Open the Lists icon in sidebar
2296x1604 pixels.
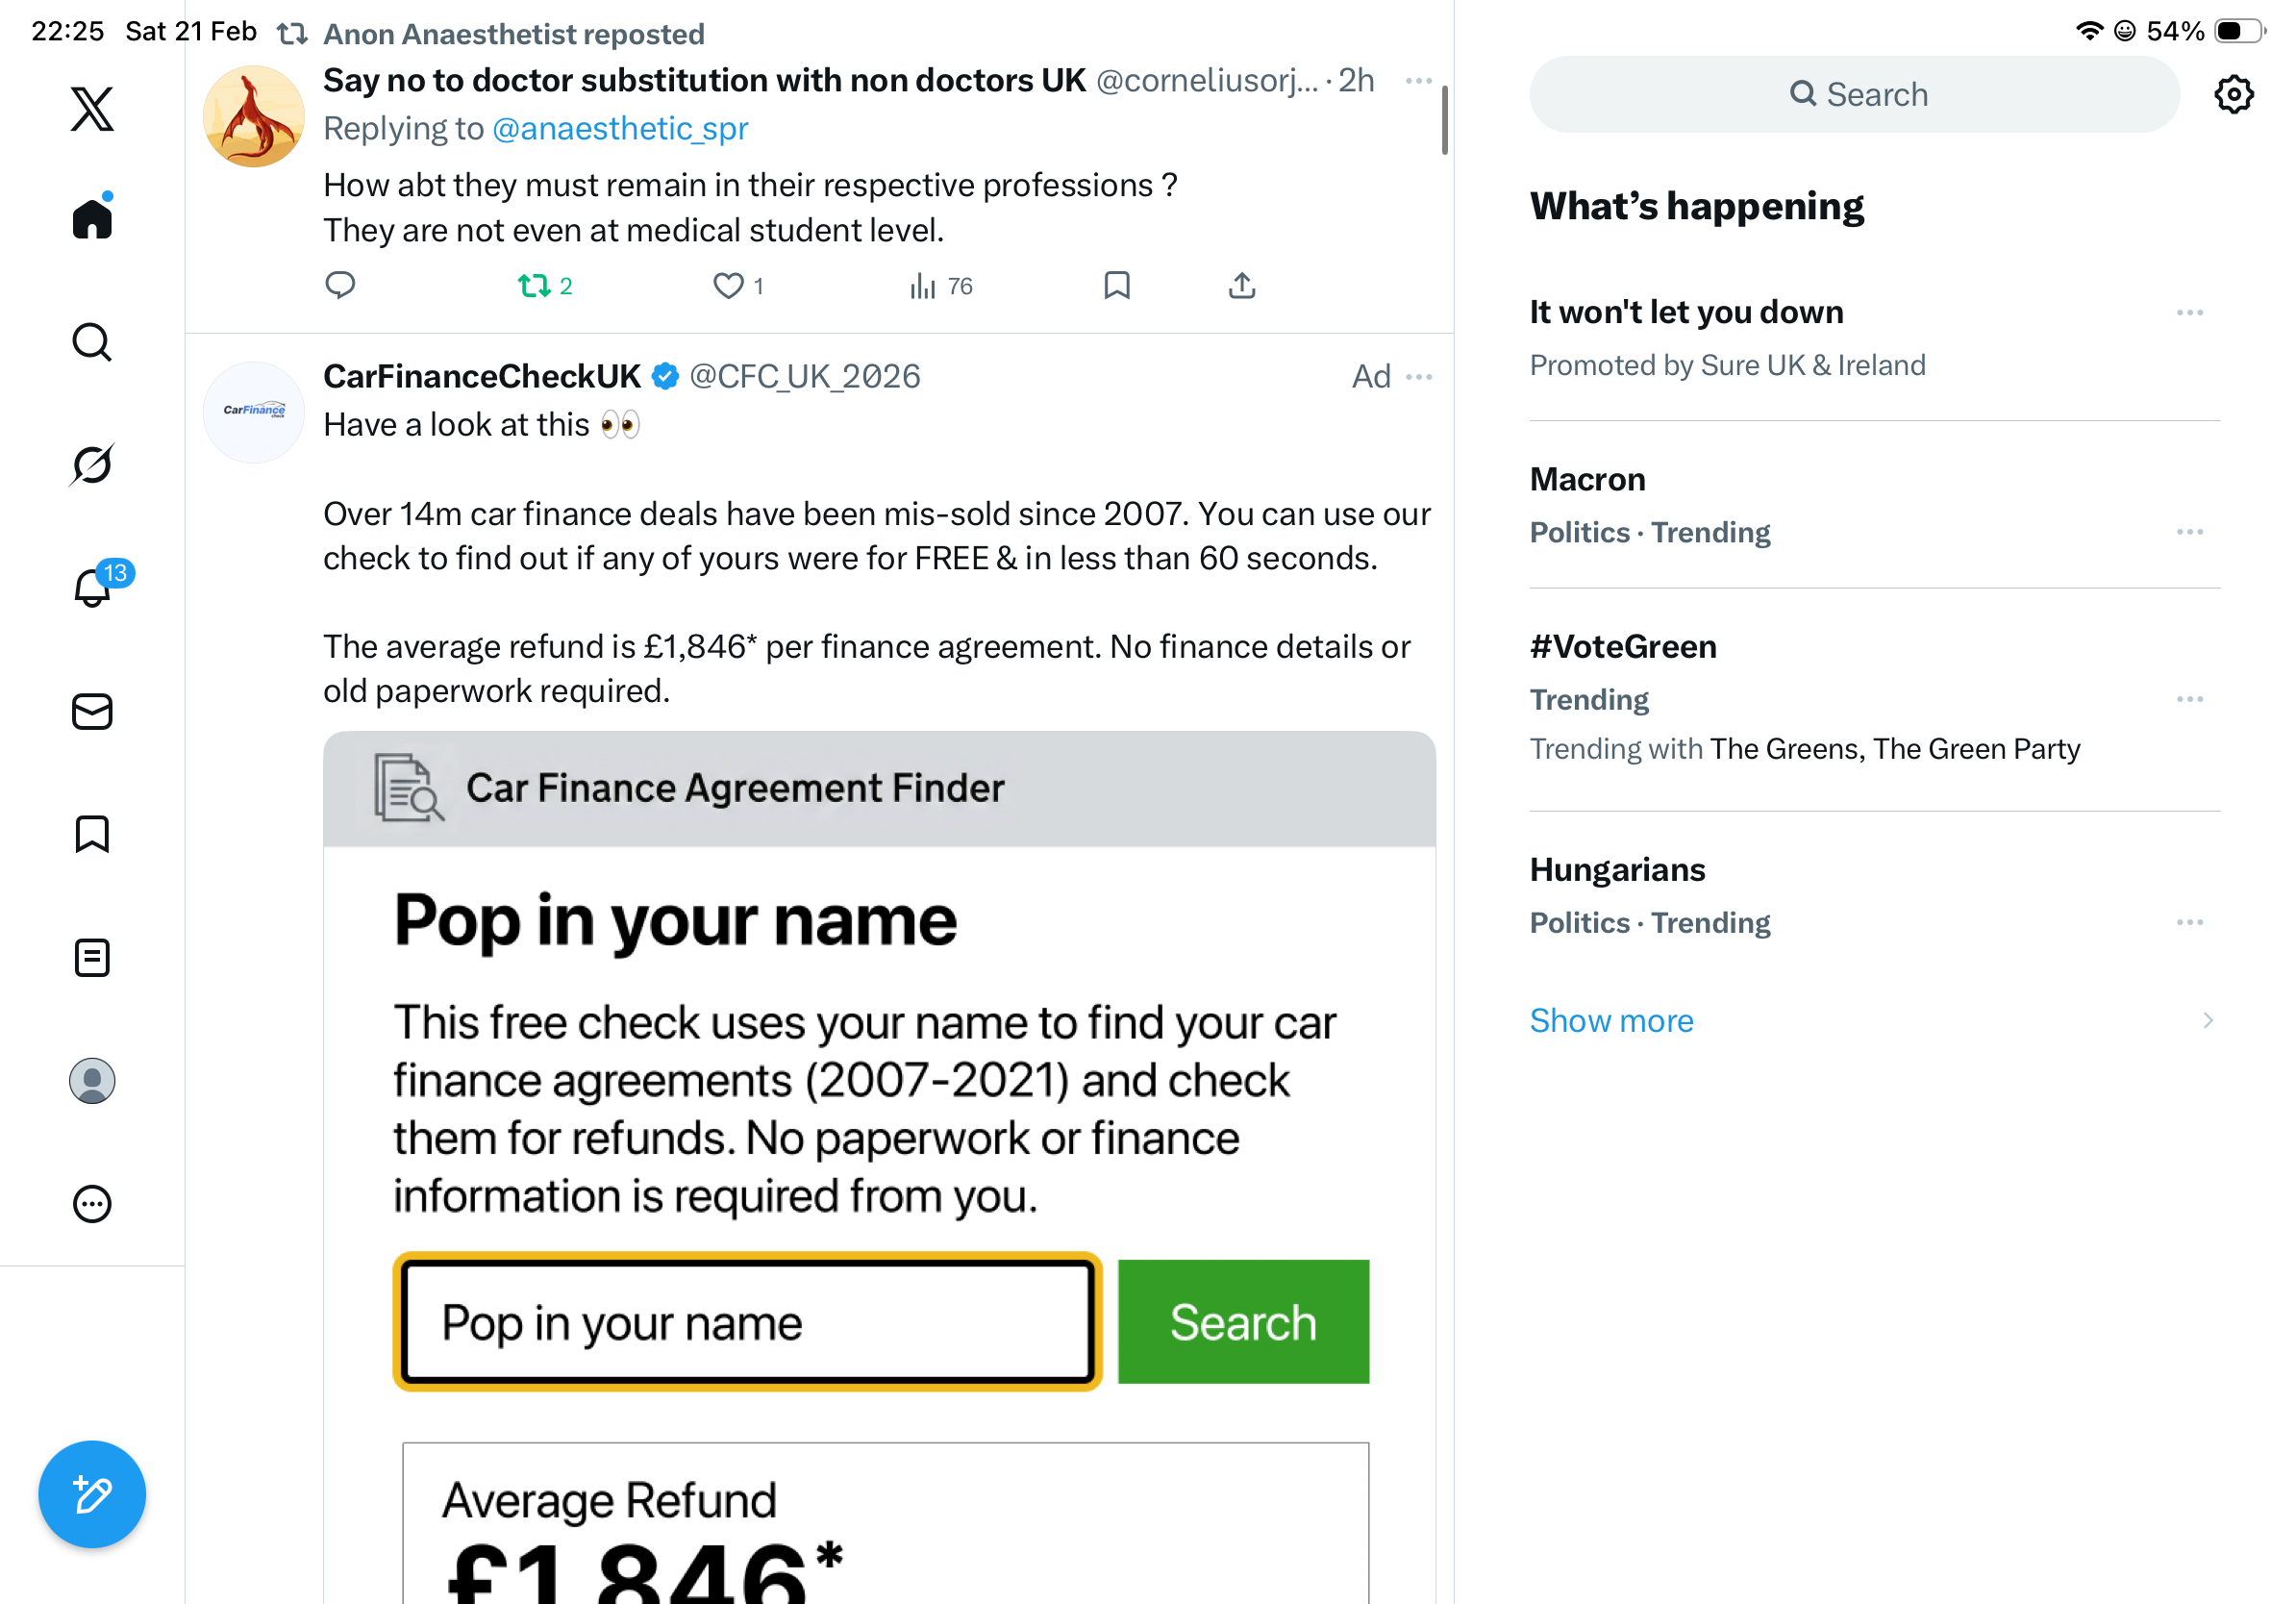click(92, 958)
